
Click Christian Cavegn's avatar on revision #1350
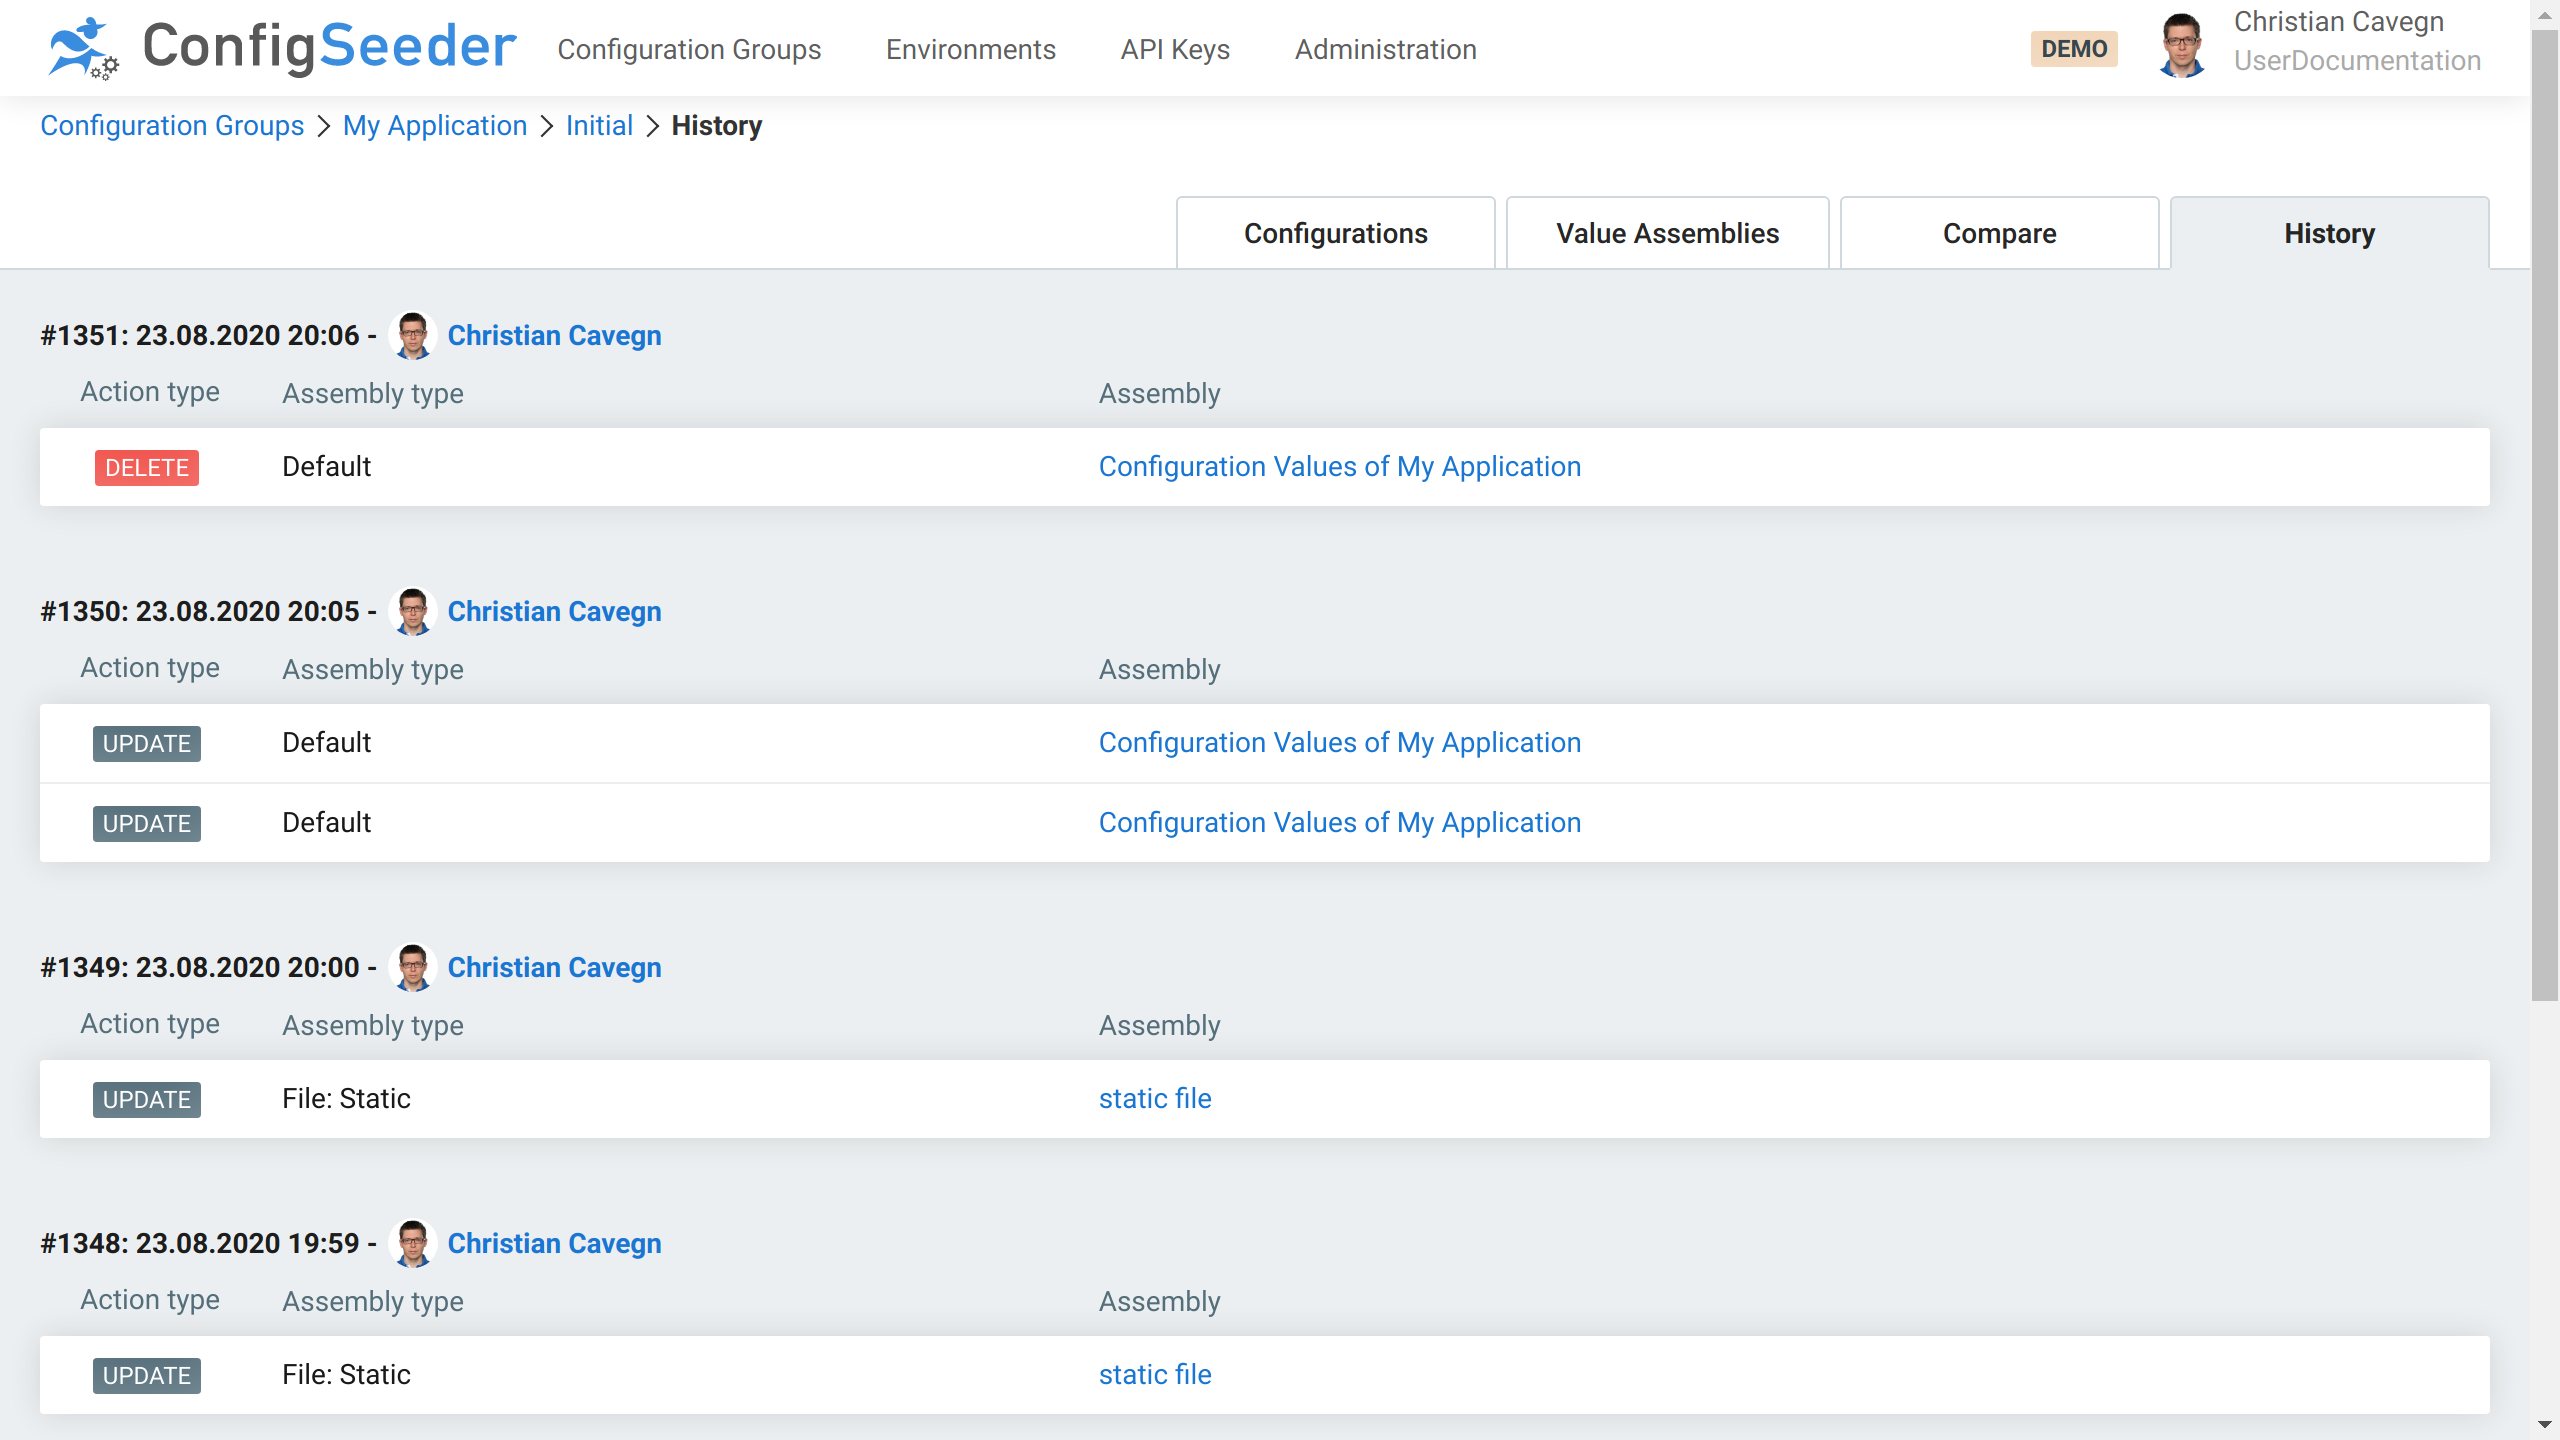click(x=413, y=611)
